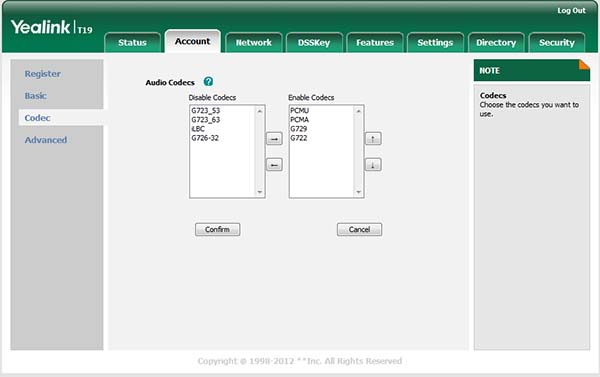Open the Advanced sidebar section
The image size is (600, 377).
coord(46,140)
